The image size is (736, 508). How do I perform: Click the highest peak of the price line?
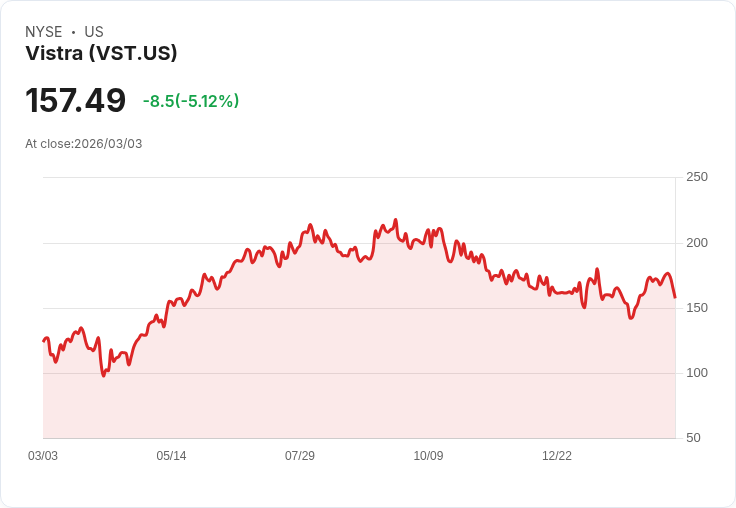pos(396,220)
